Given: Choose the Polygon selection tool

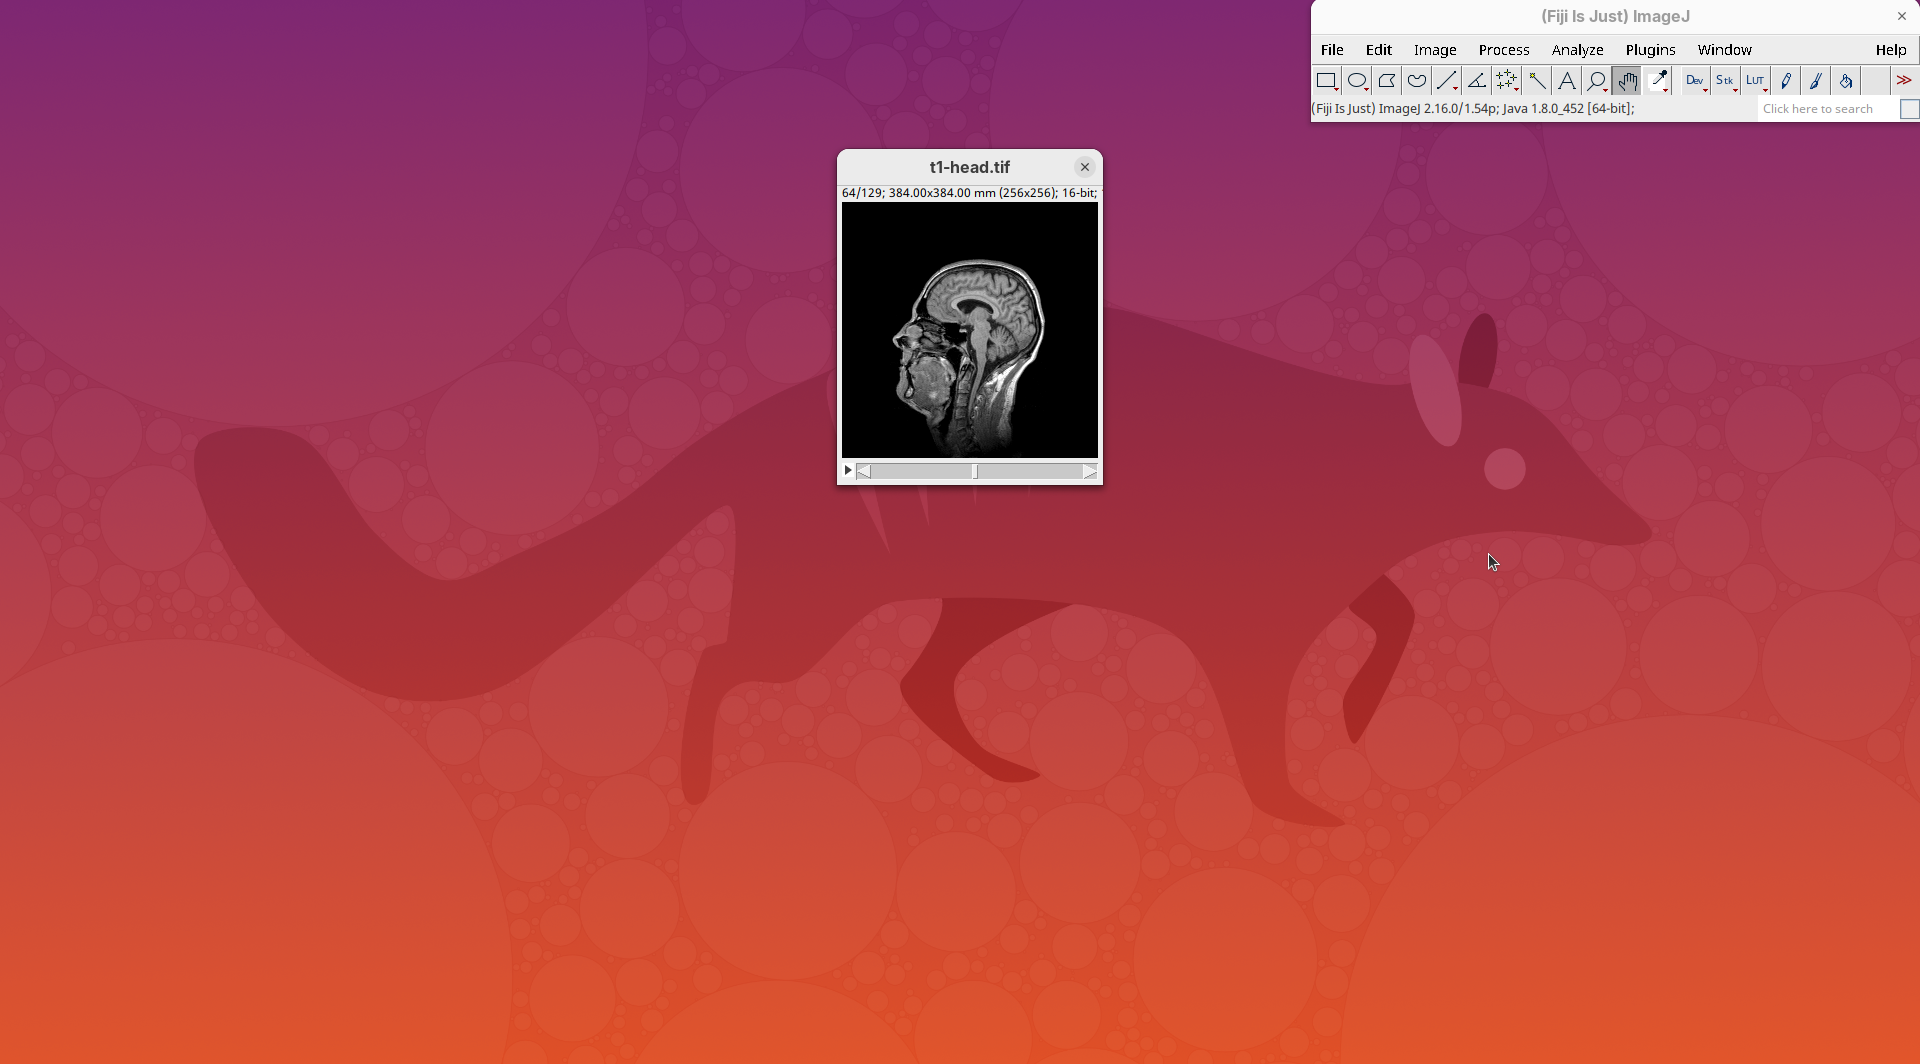Looking at the screenshot, I should tap(1387, 81).
